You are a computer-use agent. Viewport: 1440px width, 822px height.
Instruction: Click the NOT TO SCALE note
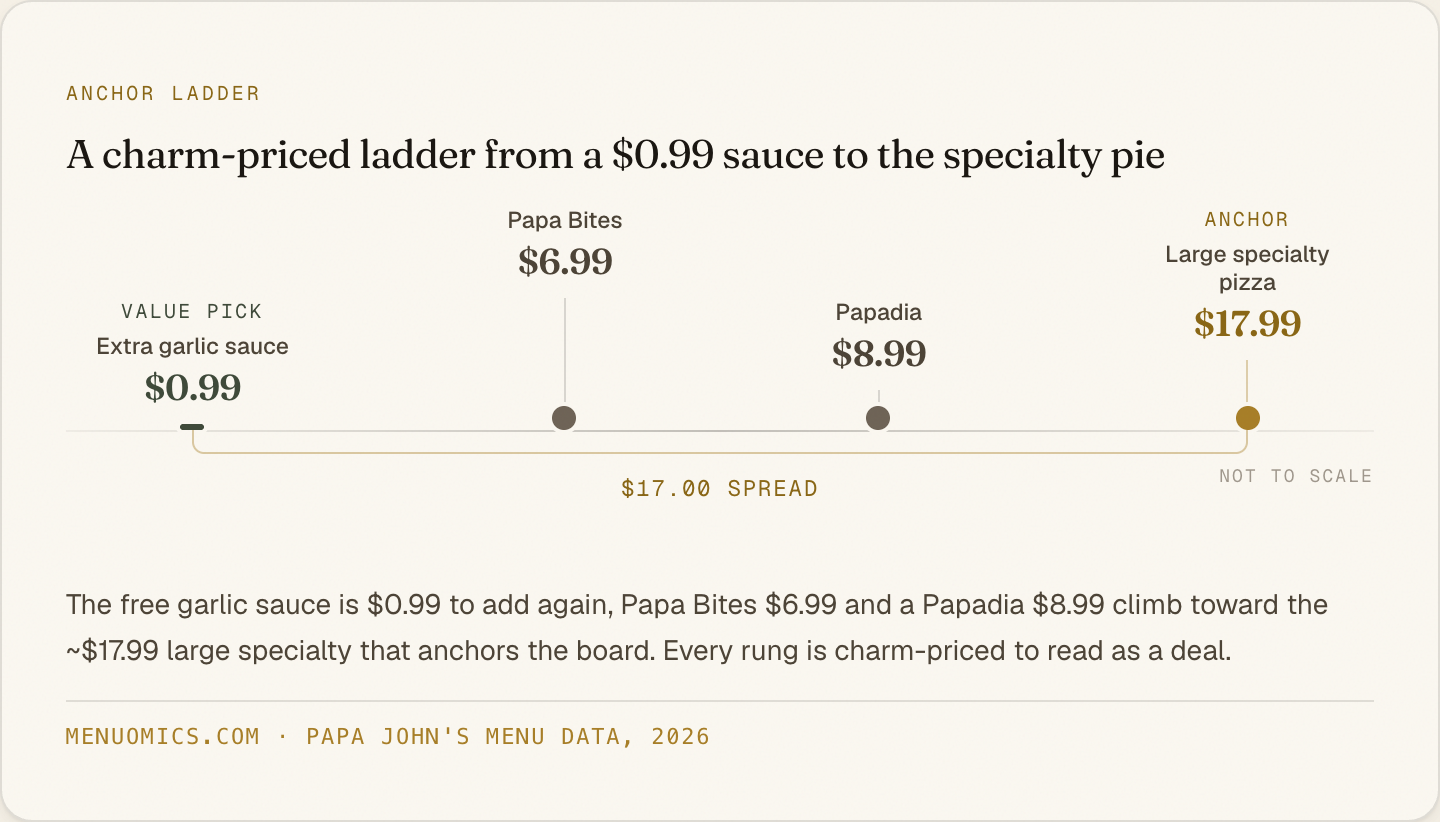(x=1296, y=477)
